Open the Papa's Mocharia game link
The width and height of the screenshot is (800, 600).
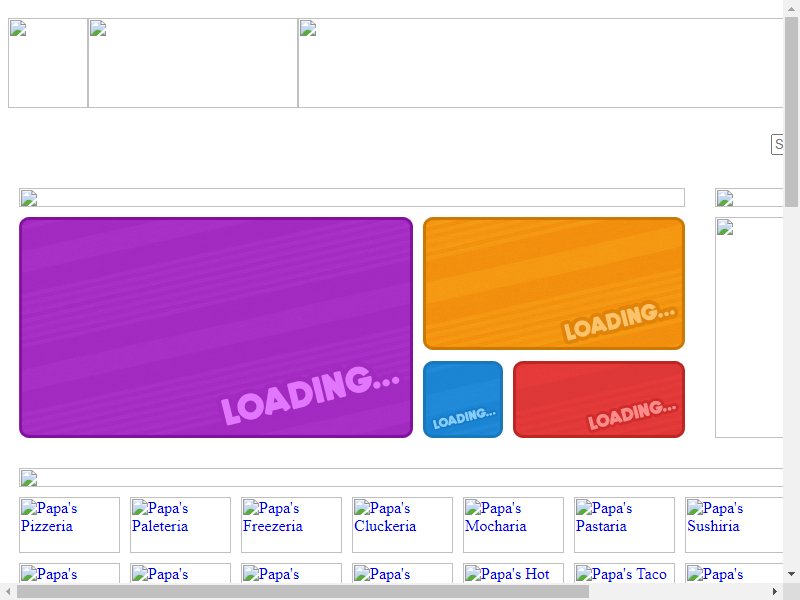tap(513, 525)
